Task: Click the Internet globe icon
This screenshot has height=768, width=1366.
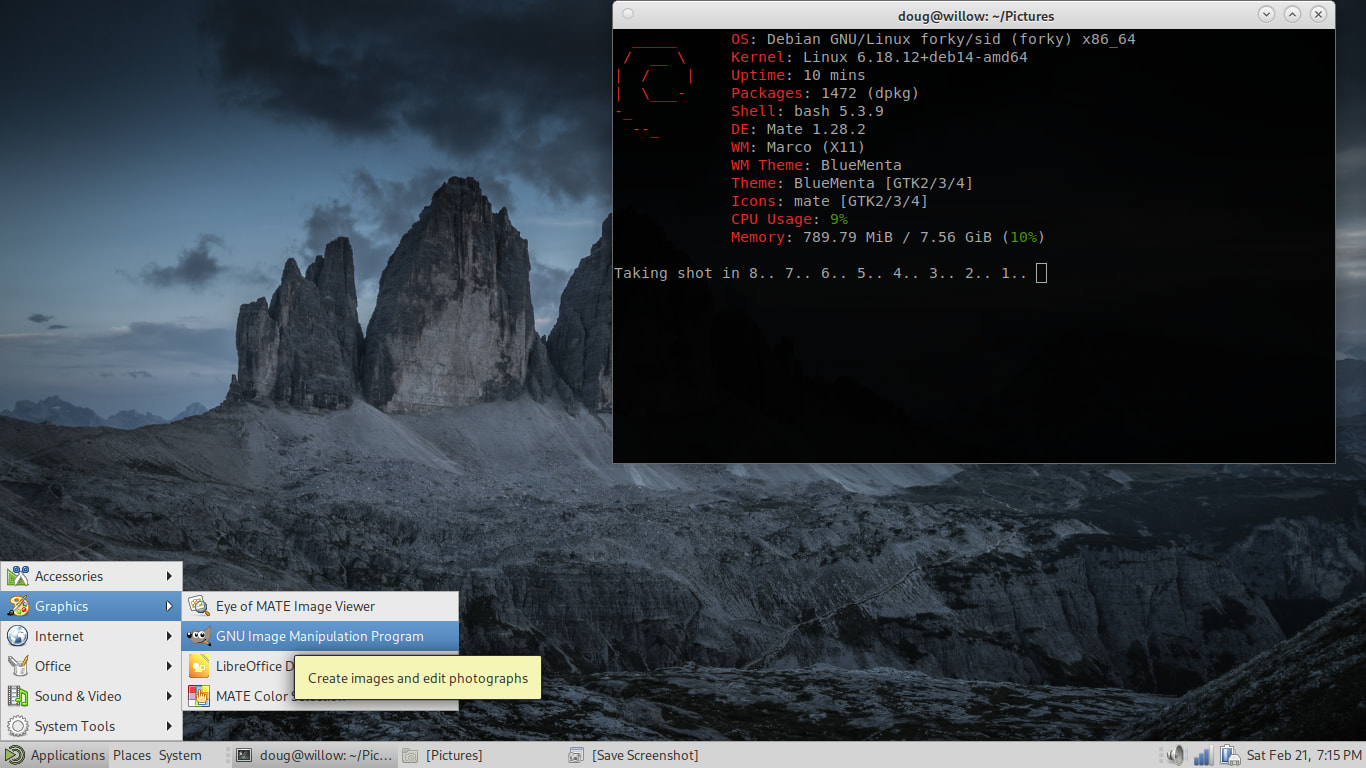Action: click(18, 636)
